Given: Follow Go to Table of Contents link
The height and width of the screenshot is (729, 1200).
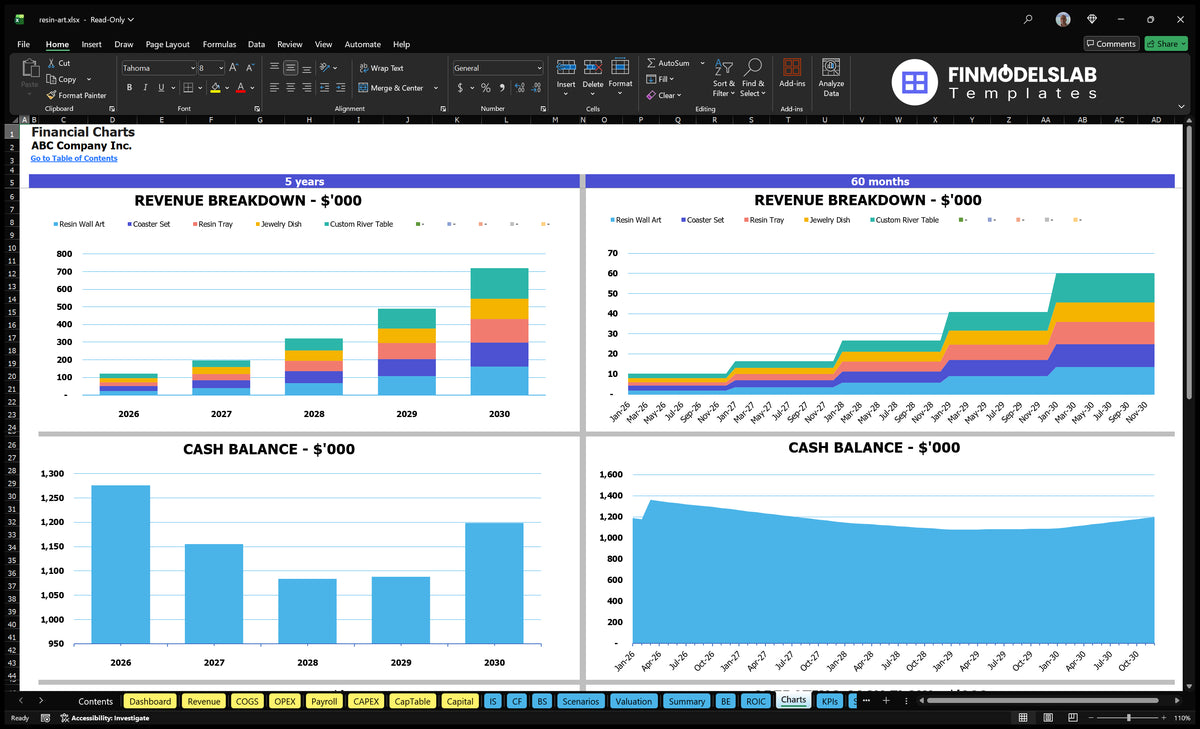Looking at the screenshot, I should [74, 158].
